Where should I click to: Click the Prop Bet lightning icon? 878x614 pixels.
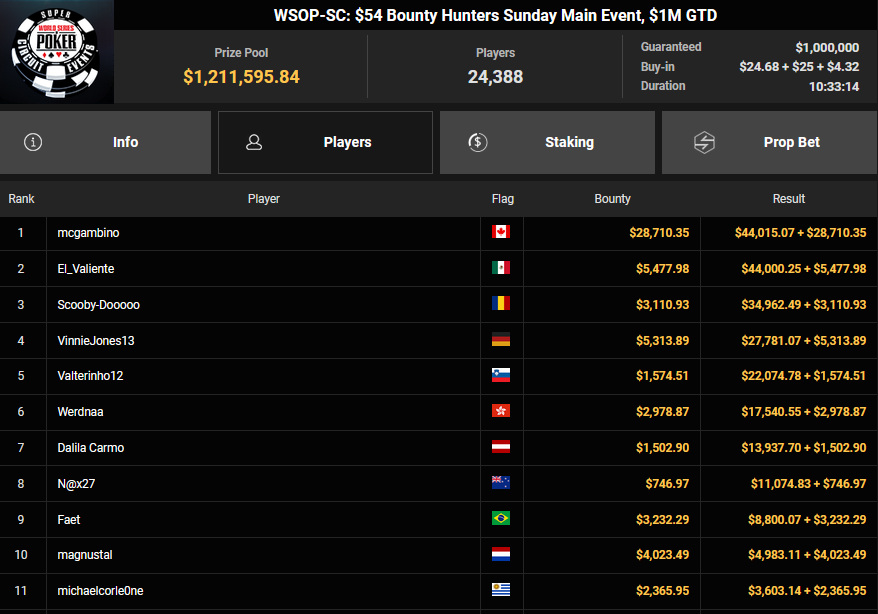(x=704, y=142)
